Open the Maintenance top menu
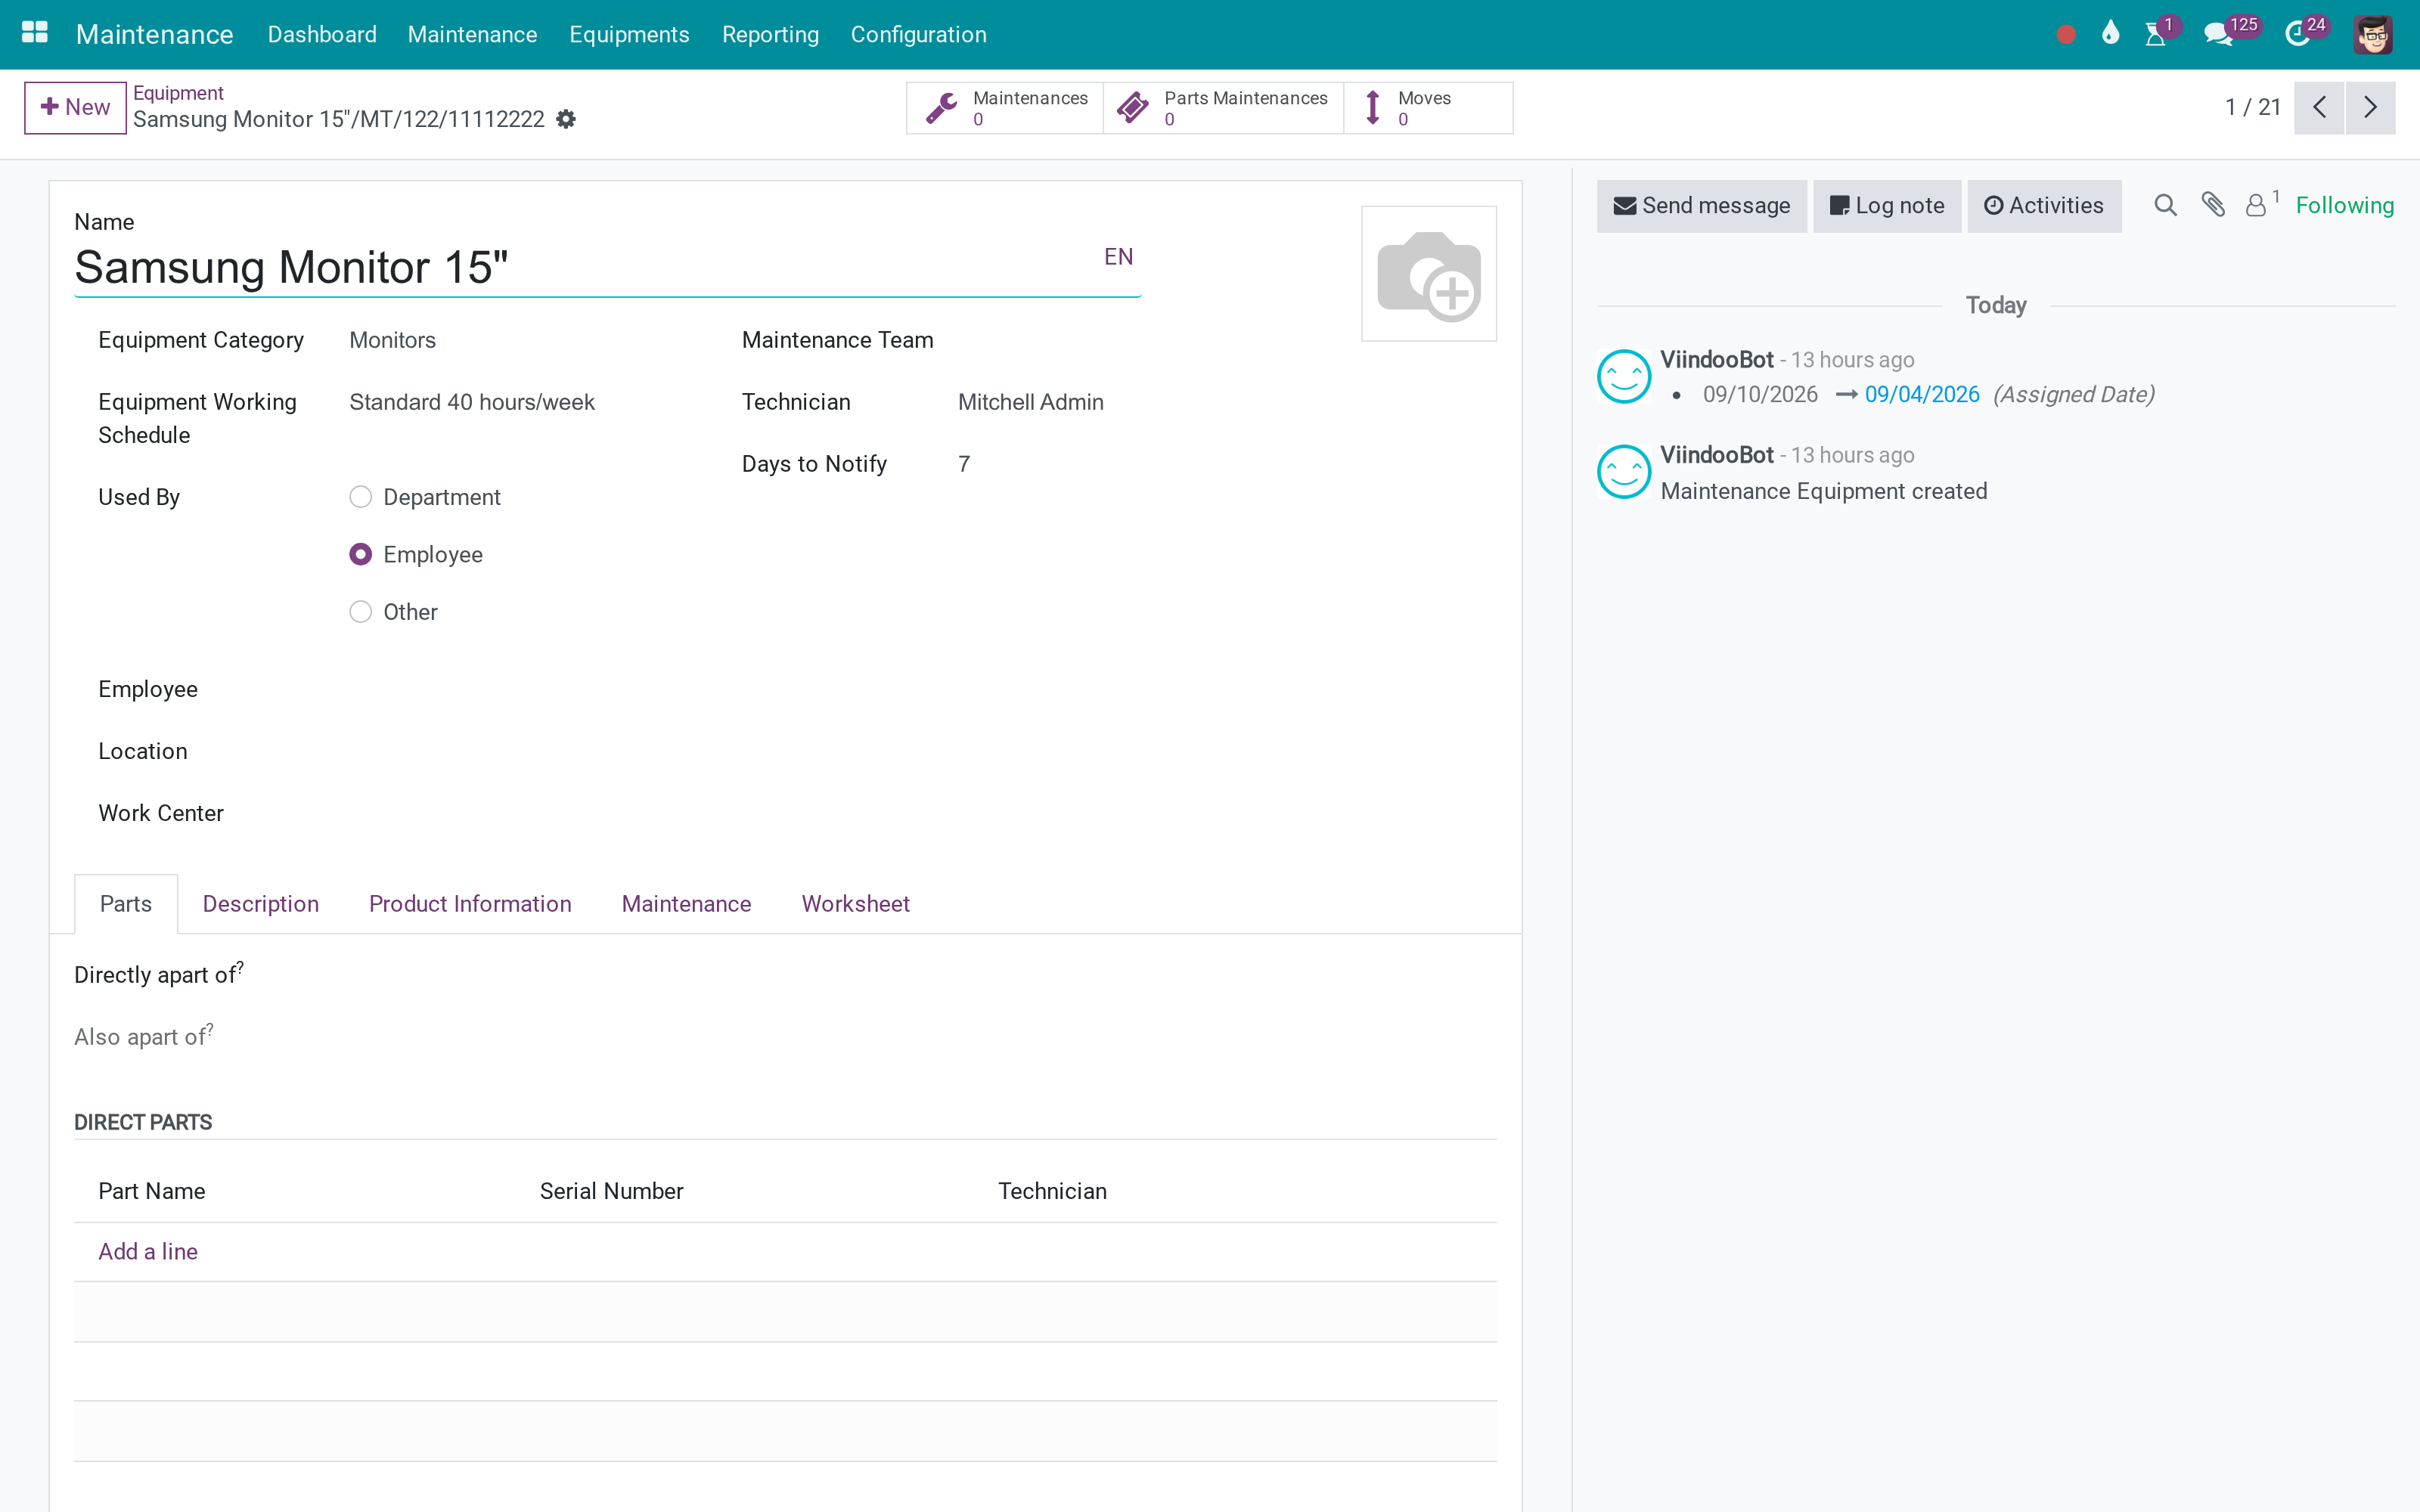 [472, 34]
